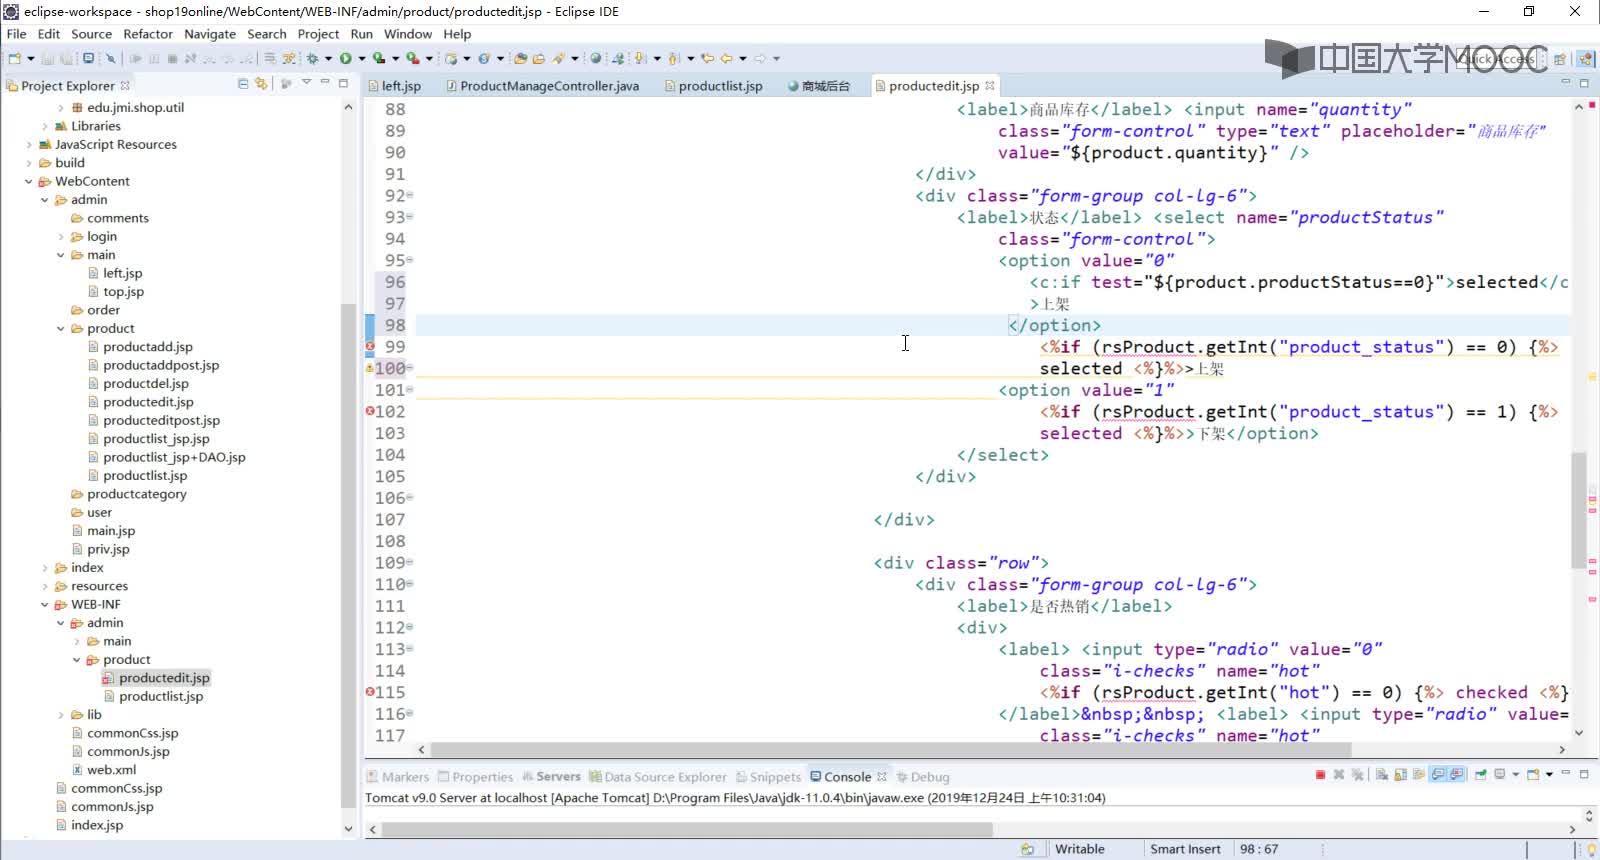Open the Run icon dropdown arrow
Screen dimensions: 1600x860
(361, 58)
